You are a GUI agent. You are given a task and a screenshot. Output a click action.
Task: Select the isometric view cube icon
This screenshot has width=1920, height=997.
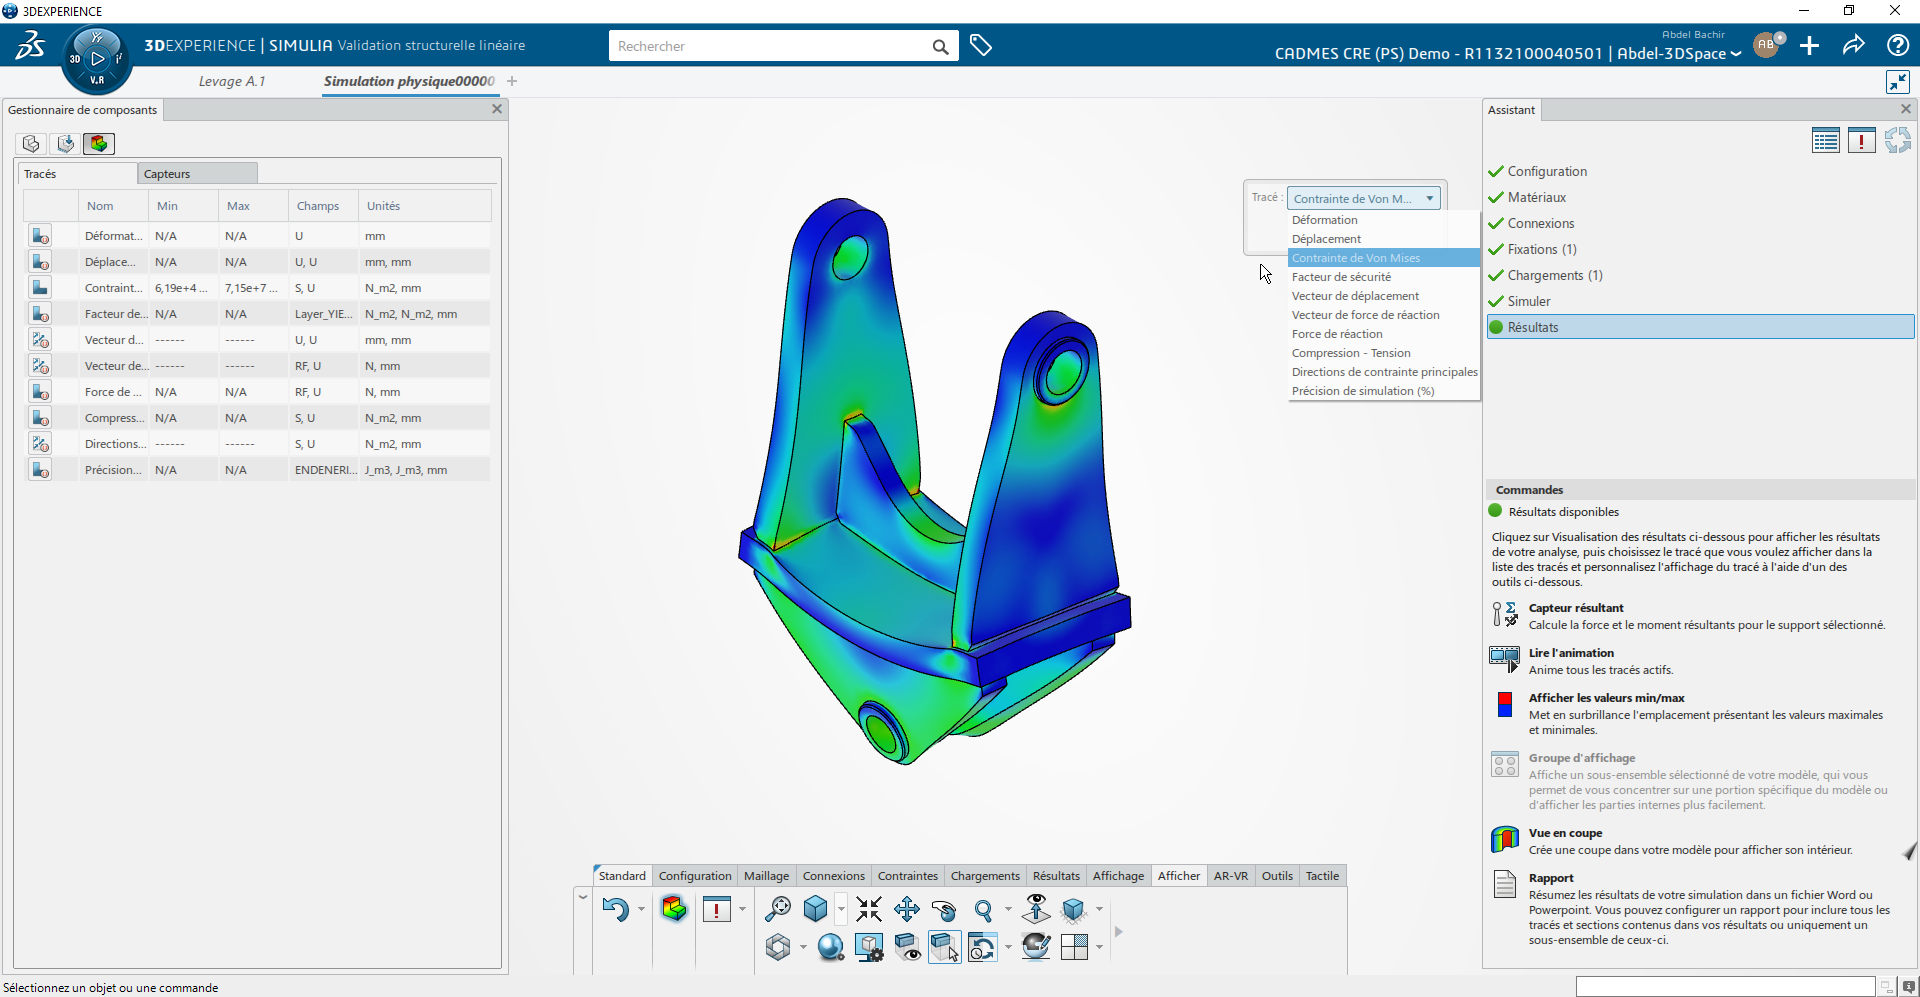click(815, 909)
